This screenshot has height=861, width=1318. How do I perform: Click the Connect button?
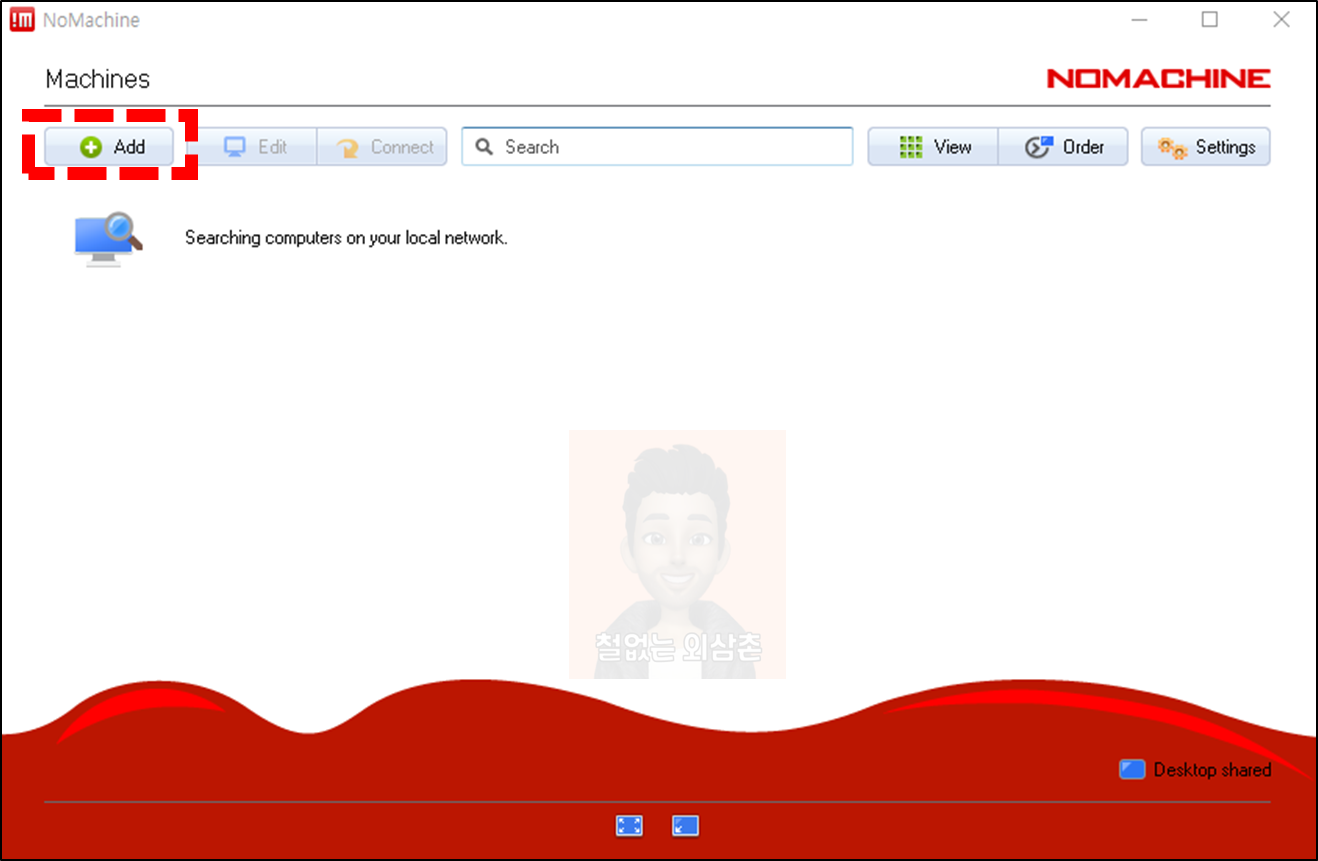point(382,147)
